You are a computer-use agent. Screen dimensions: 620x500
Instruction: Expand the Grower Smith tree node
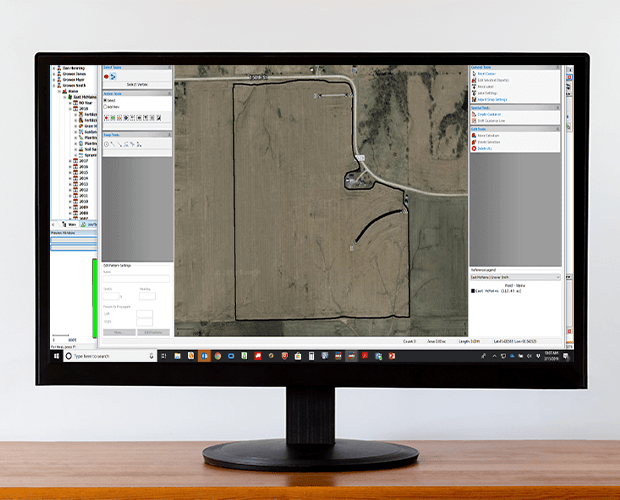pyautogui.click(x=54, y=86)
